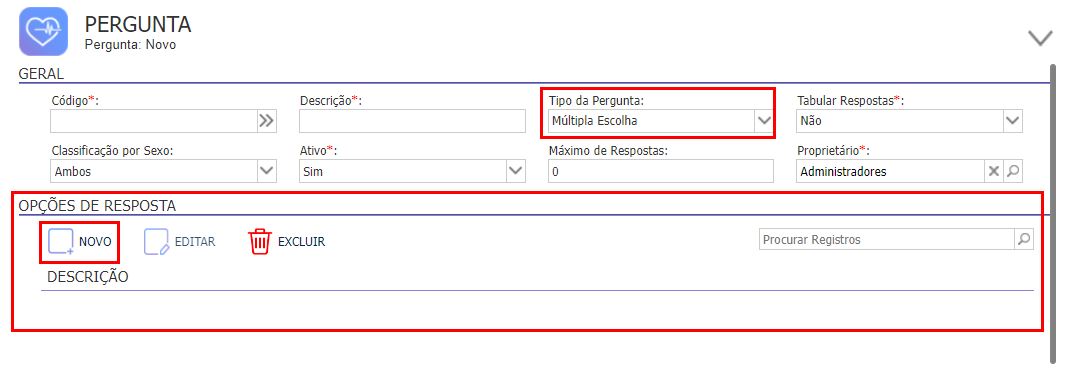Click the EDITAR pencil icon
Image resolution: width=1066 pixels, height=374 pixels.
click(156, 241)
